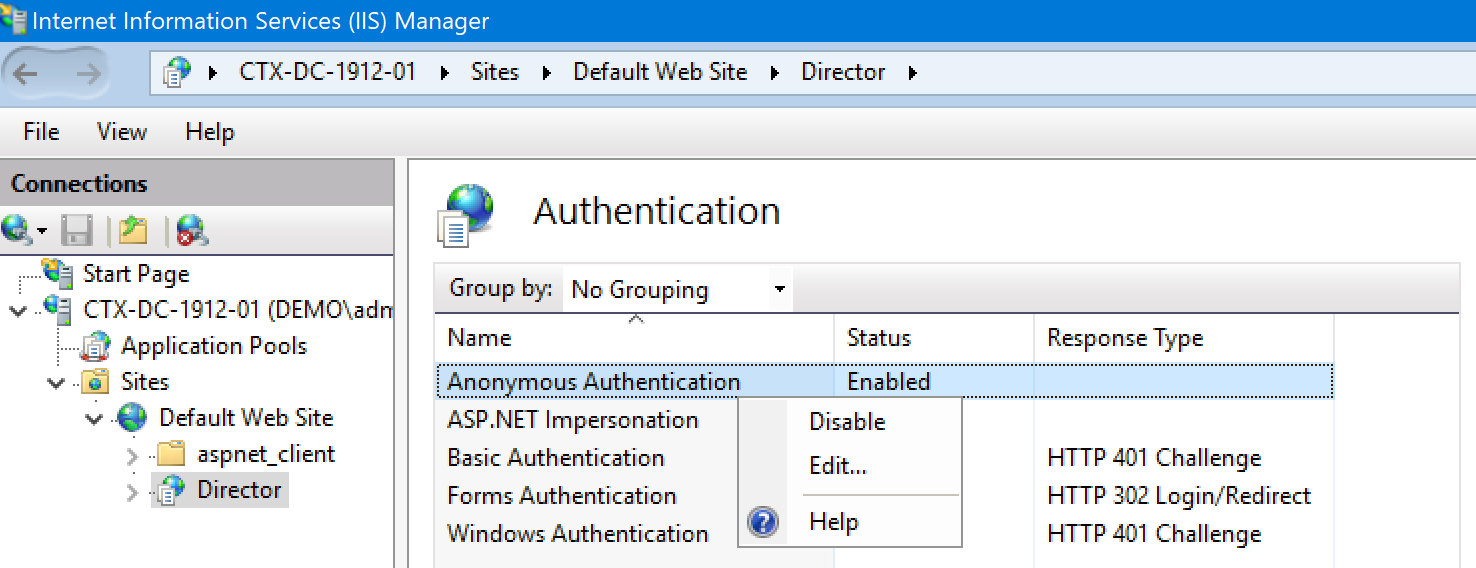Image resolution: width=1476 pixels, height=568 pixels.
Task: Click the HTTP 302 Login/Redirect cell
Action: pyautogui.click(x=1179, y=496)
